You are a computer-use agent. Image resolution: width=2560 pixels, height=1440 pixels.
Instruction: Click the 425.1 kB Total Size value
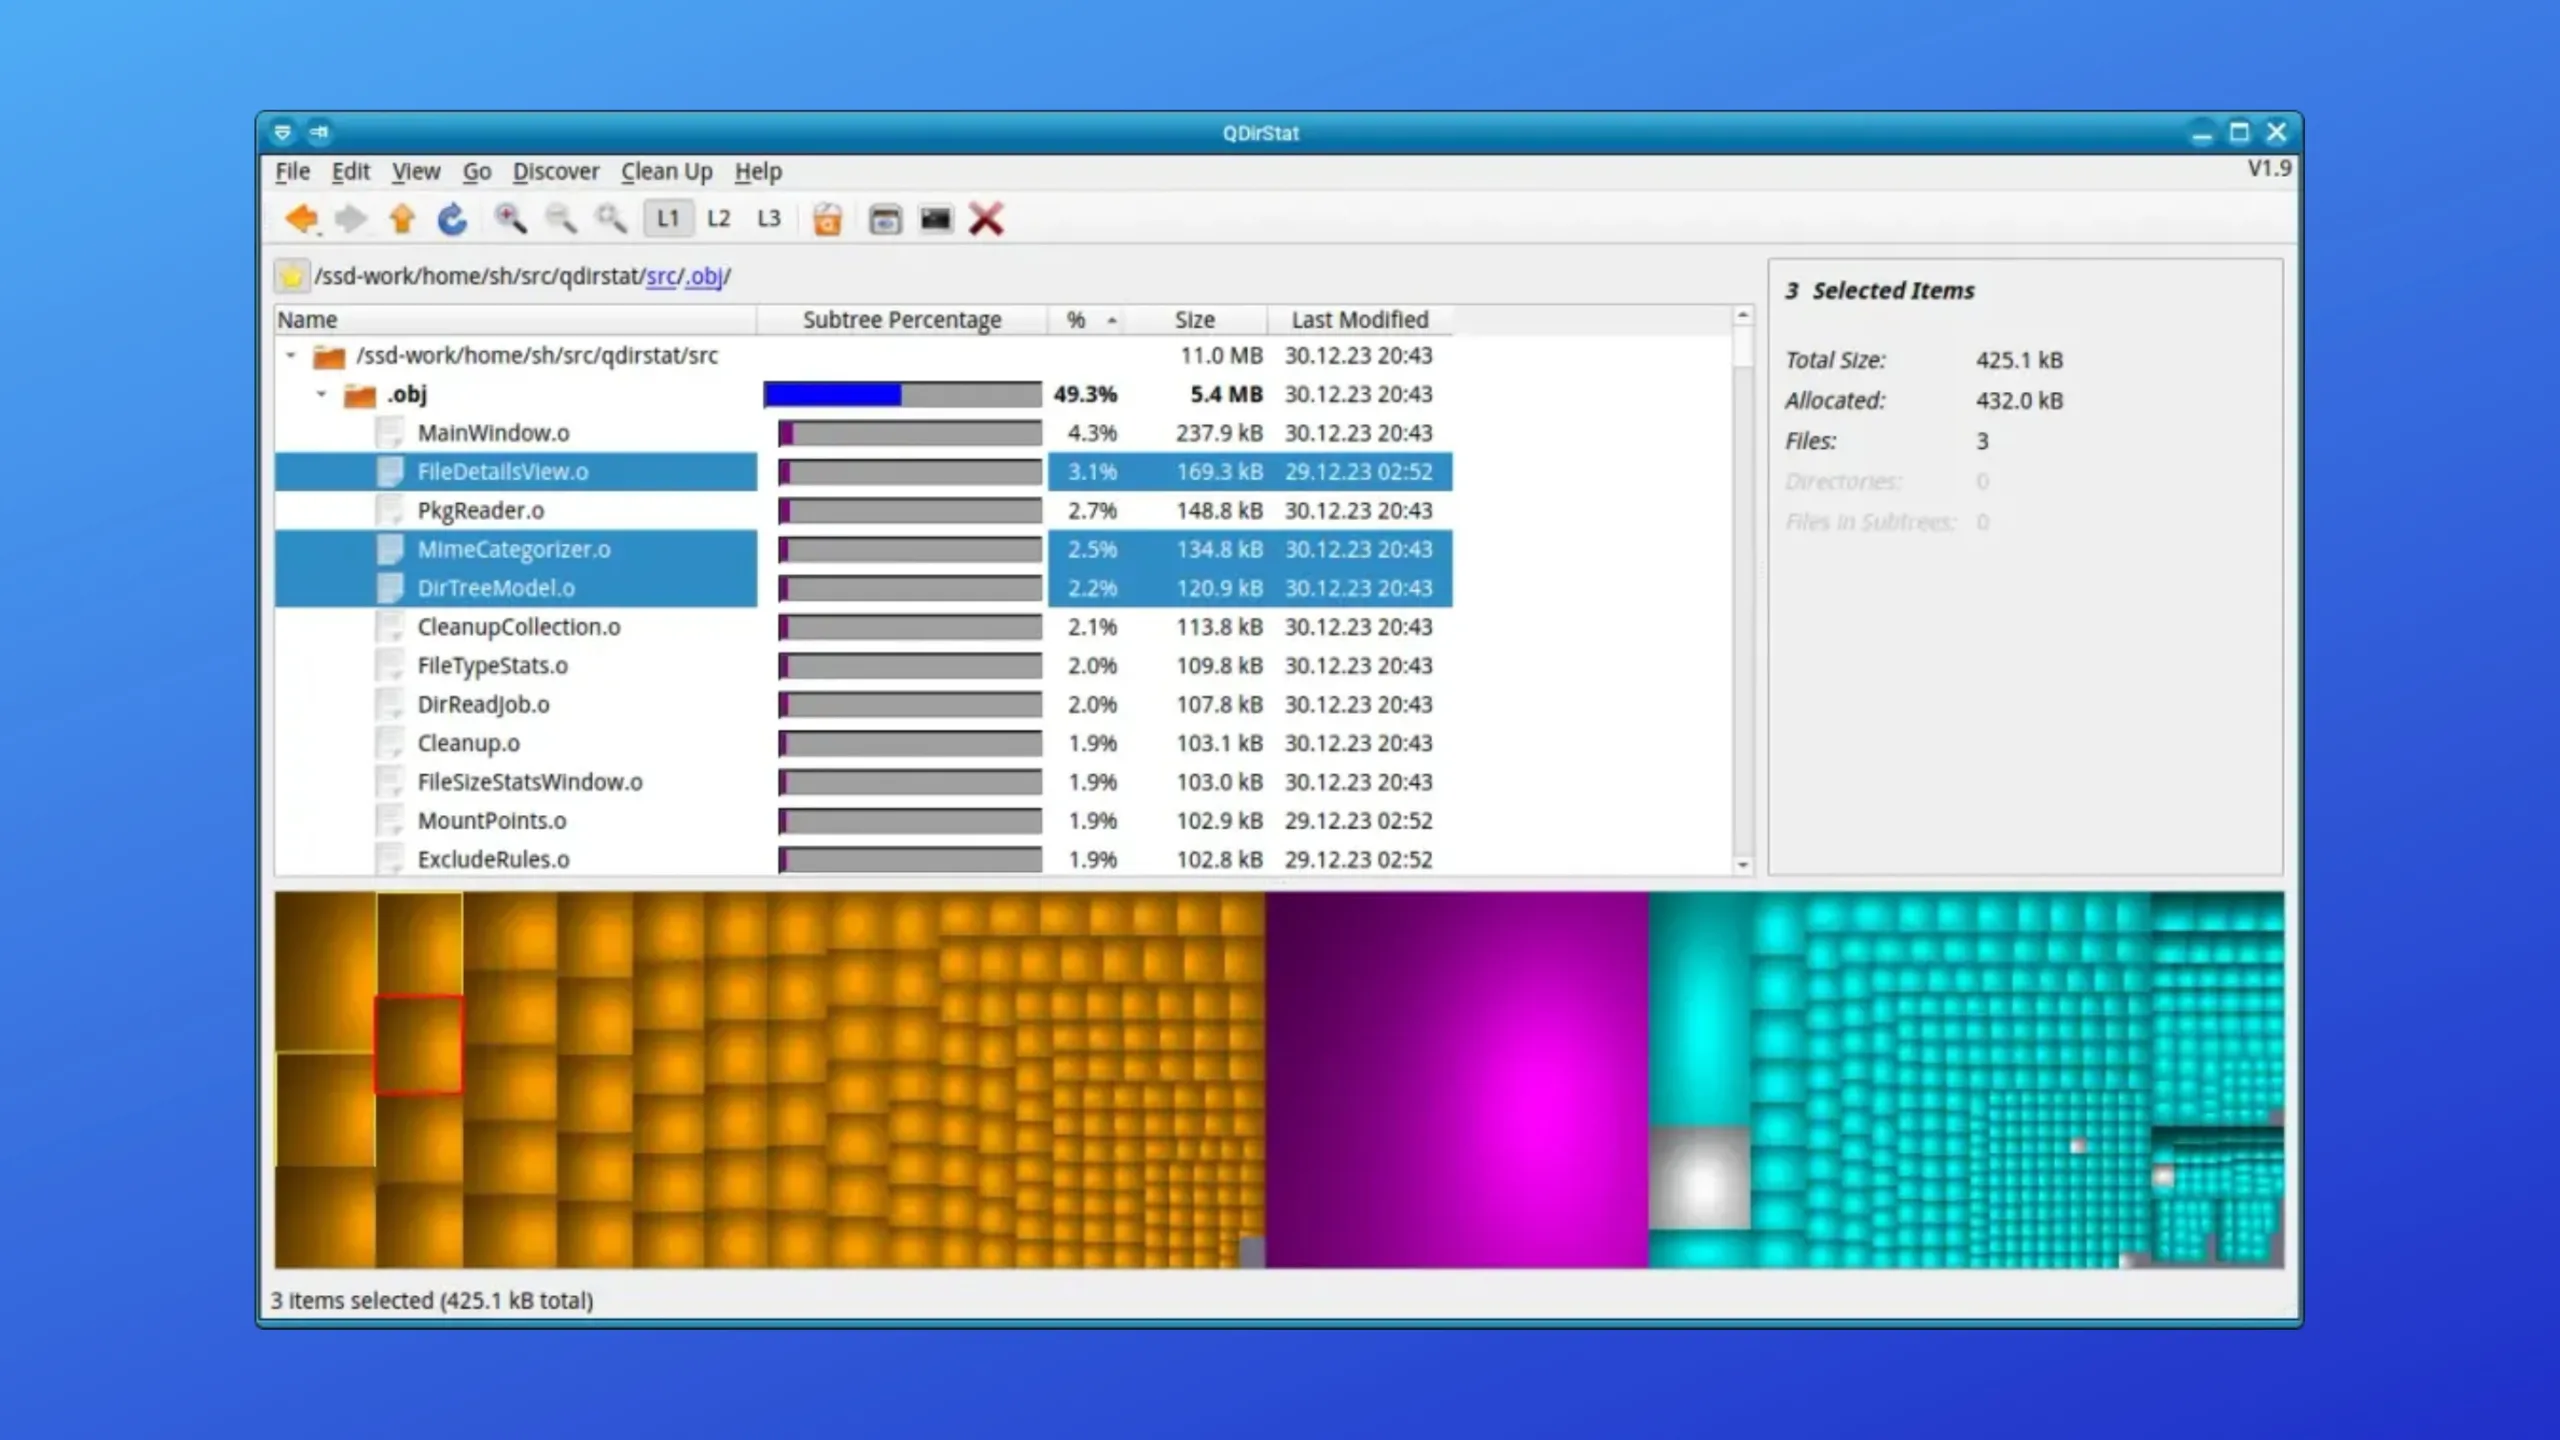[x=2019, y=360]
